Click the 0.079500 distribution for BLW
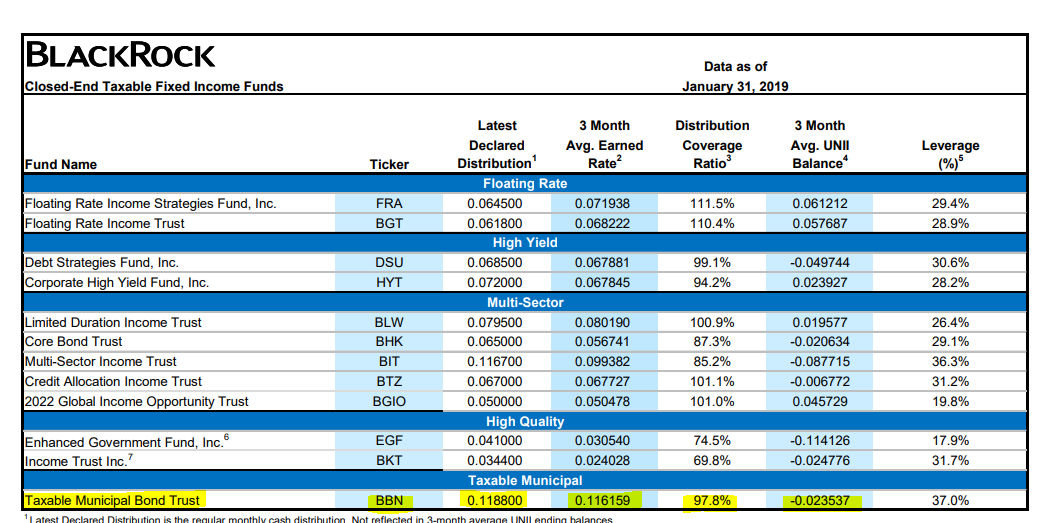Screen dimensions: 1049x523 click(495, 322)
